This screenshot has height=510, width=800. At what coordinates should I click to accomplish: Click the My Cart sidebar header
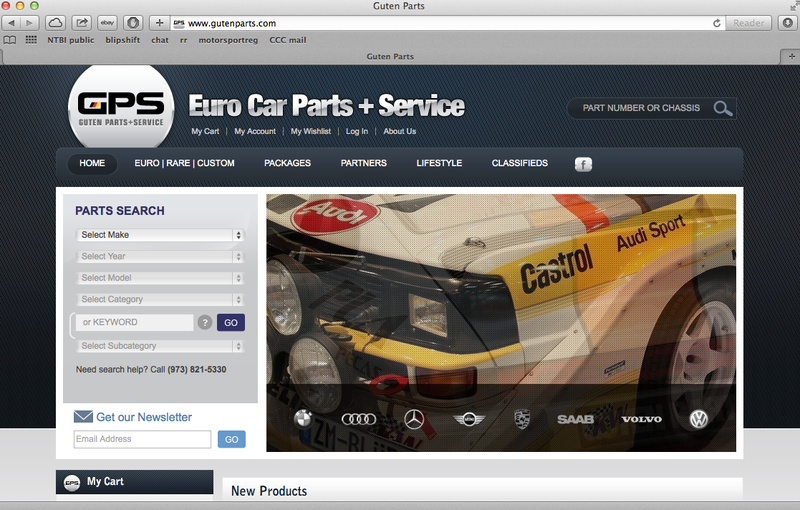click(x=135, y=482)
